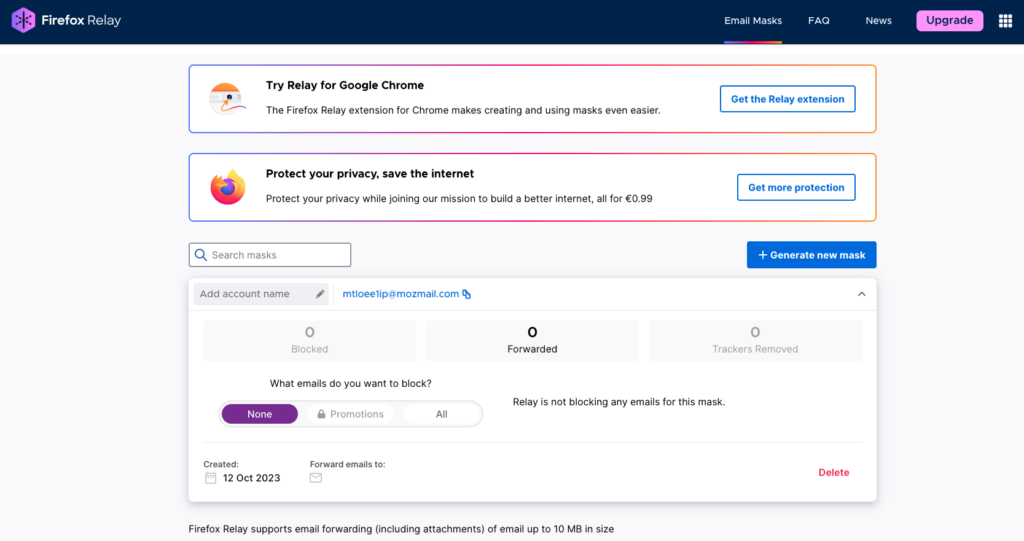Image resolution: width=1024 pixels, height=541 pixels.
Task: Delete this email mask
Action: (833, 472)
